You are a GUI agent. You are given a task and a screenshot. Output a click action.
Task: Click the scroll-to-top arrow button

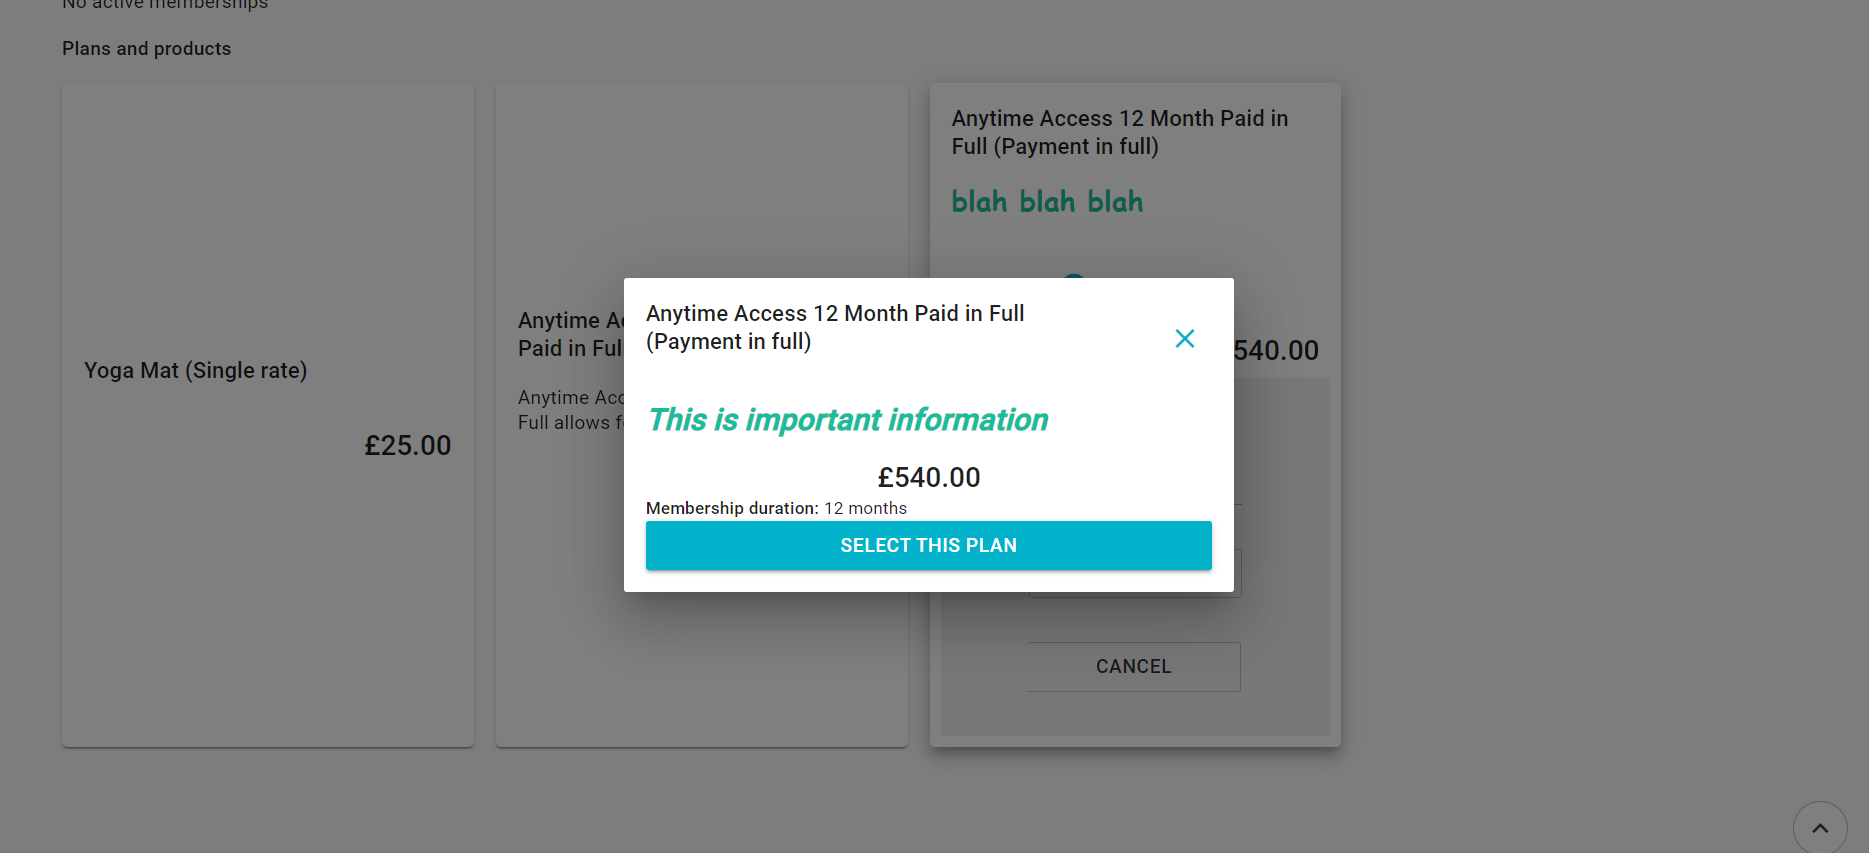point(1819,828)
